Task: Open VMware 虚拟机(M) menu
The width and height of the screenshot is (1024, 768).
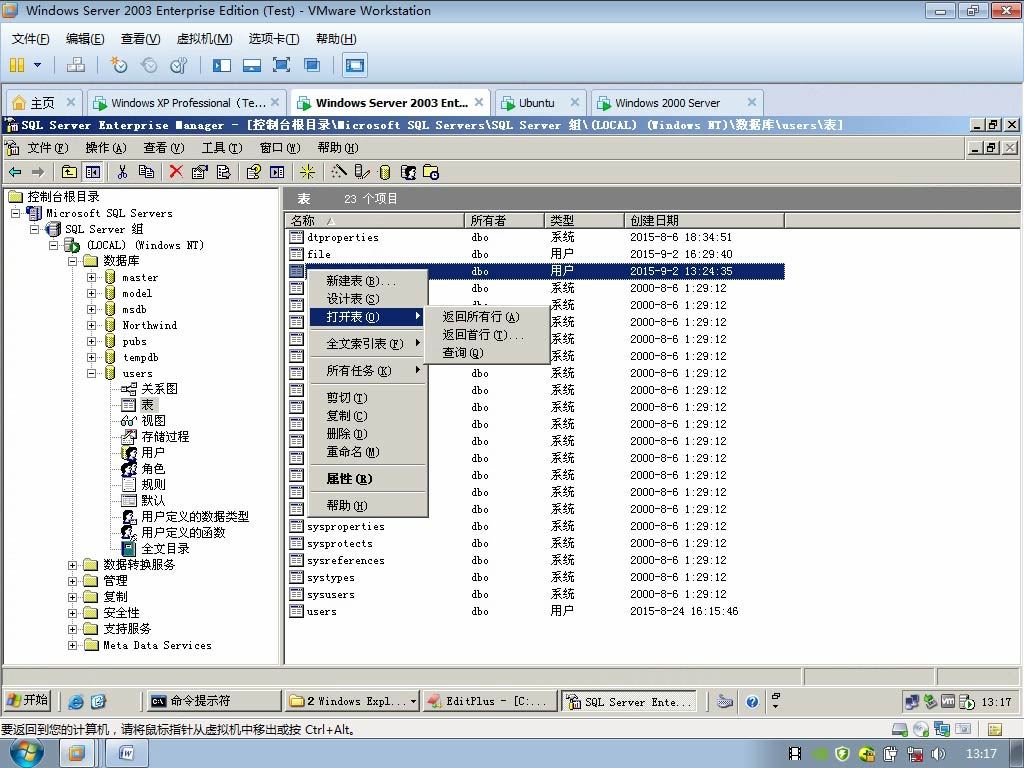Action: 204,39
